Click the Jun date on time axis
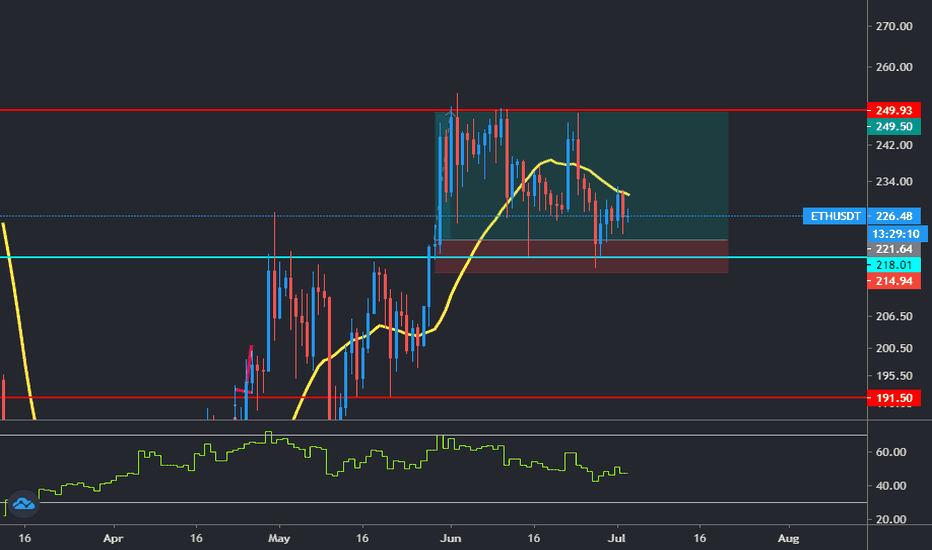Screen dimensions: 932x550 451,539
